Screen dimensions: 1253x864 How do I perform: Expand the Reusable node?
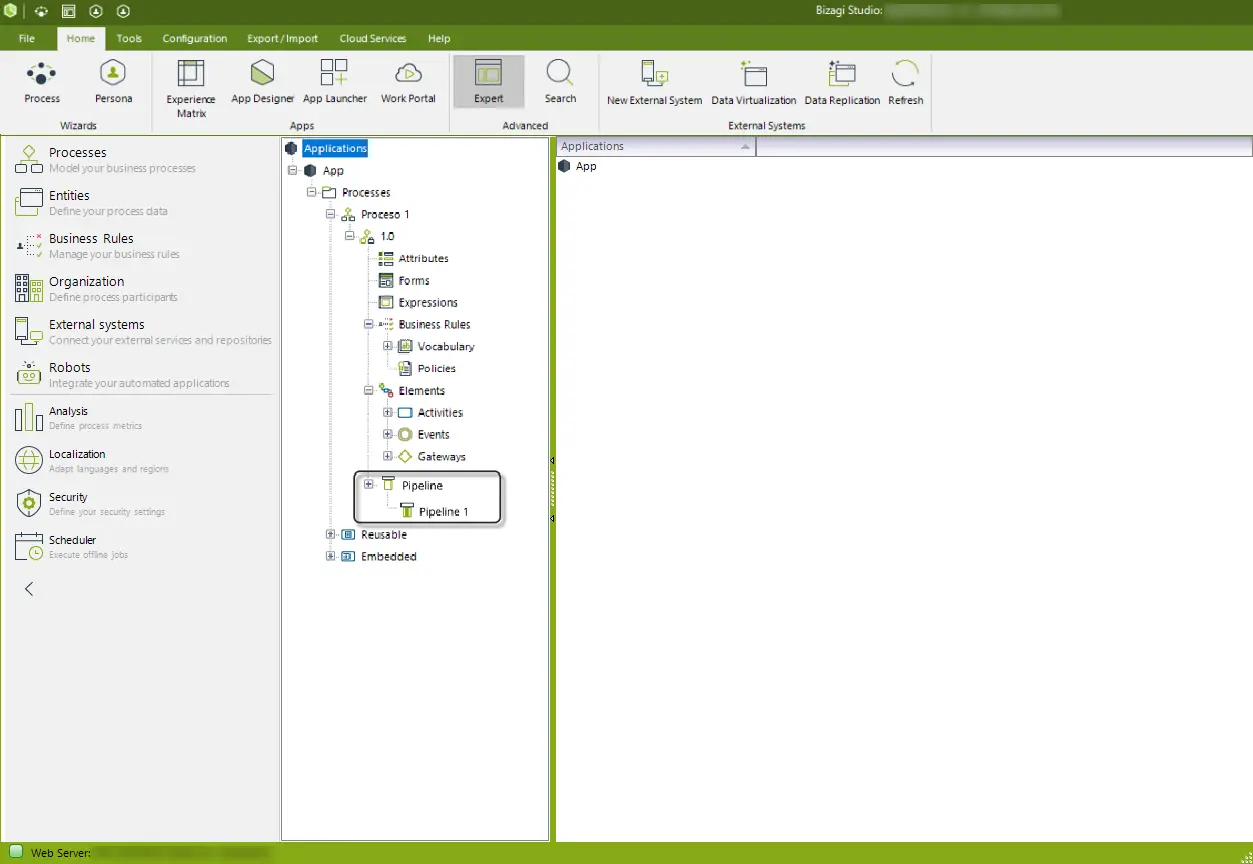331,534
